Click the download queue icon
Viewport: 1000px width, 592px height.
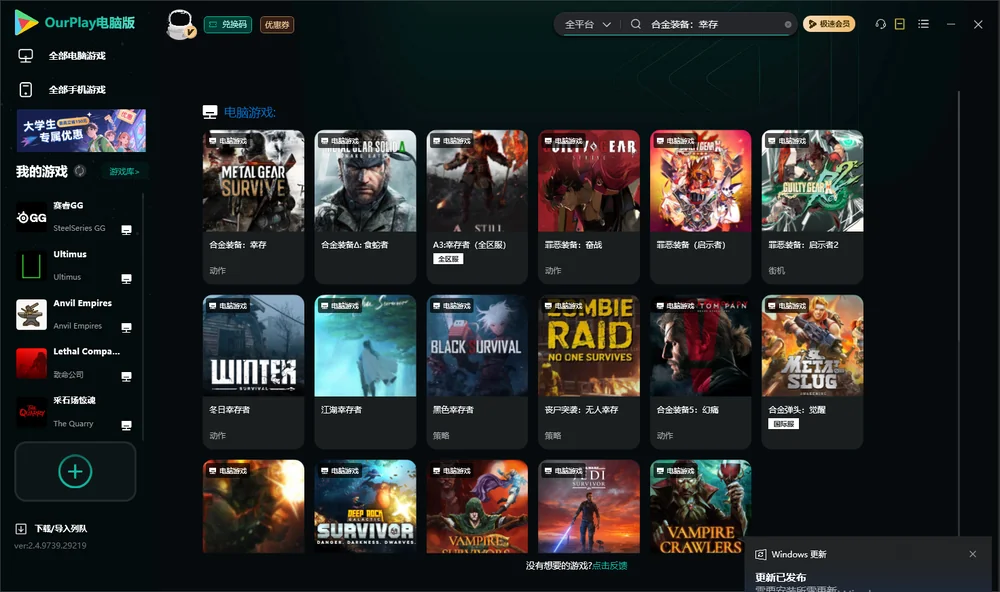pyautogui.click(x=21, y=529)
